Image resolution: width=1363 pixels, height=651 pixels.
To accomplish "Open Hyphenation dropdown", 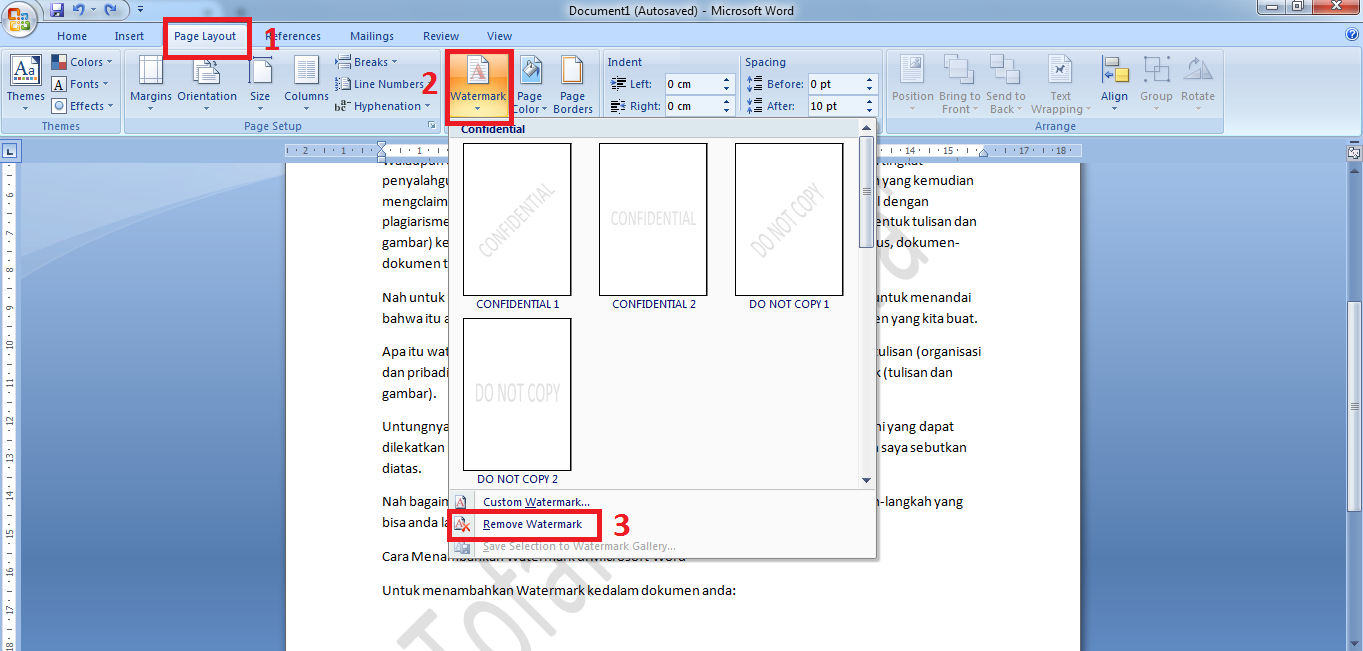I will pos(384,106).
